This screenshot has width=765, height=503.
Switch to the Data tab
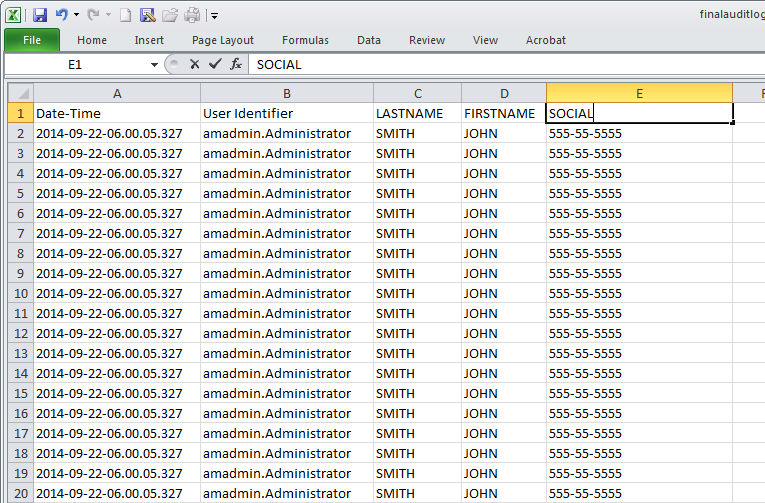tap(369, 40)
